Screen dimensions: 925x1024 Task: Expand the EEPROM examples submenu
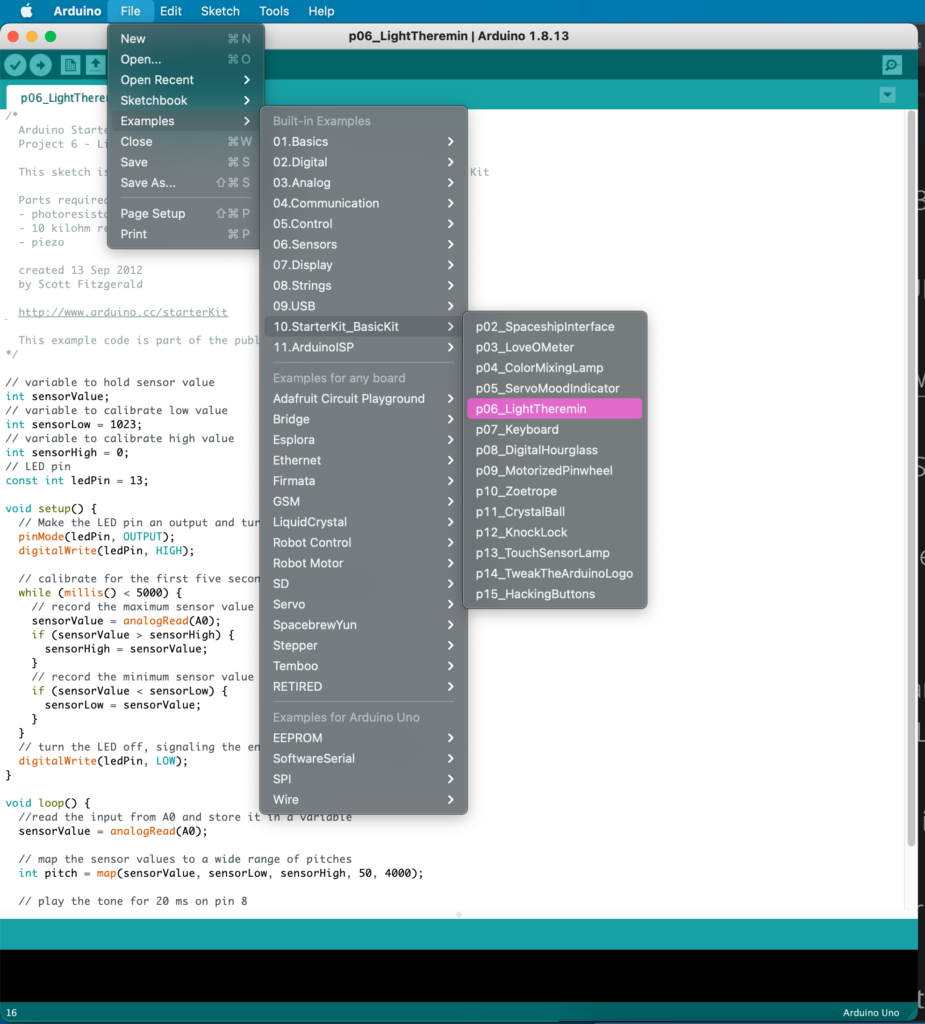click(363, 738)
